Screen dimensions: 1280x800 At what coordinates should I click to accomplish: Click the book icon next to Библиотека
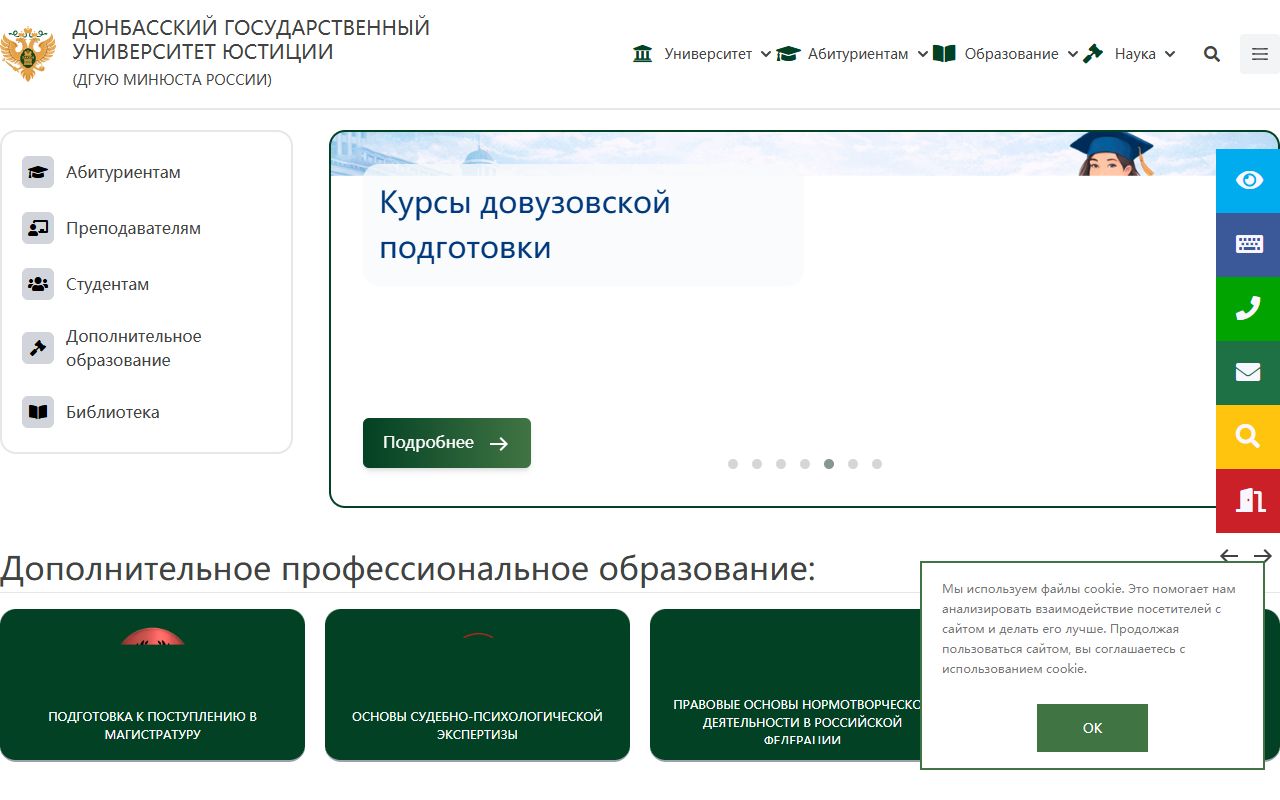pyautogui.click(x=38, y=412)
